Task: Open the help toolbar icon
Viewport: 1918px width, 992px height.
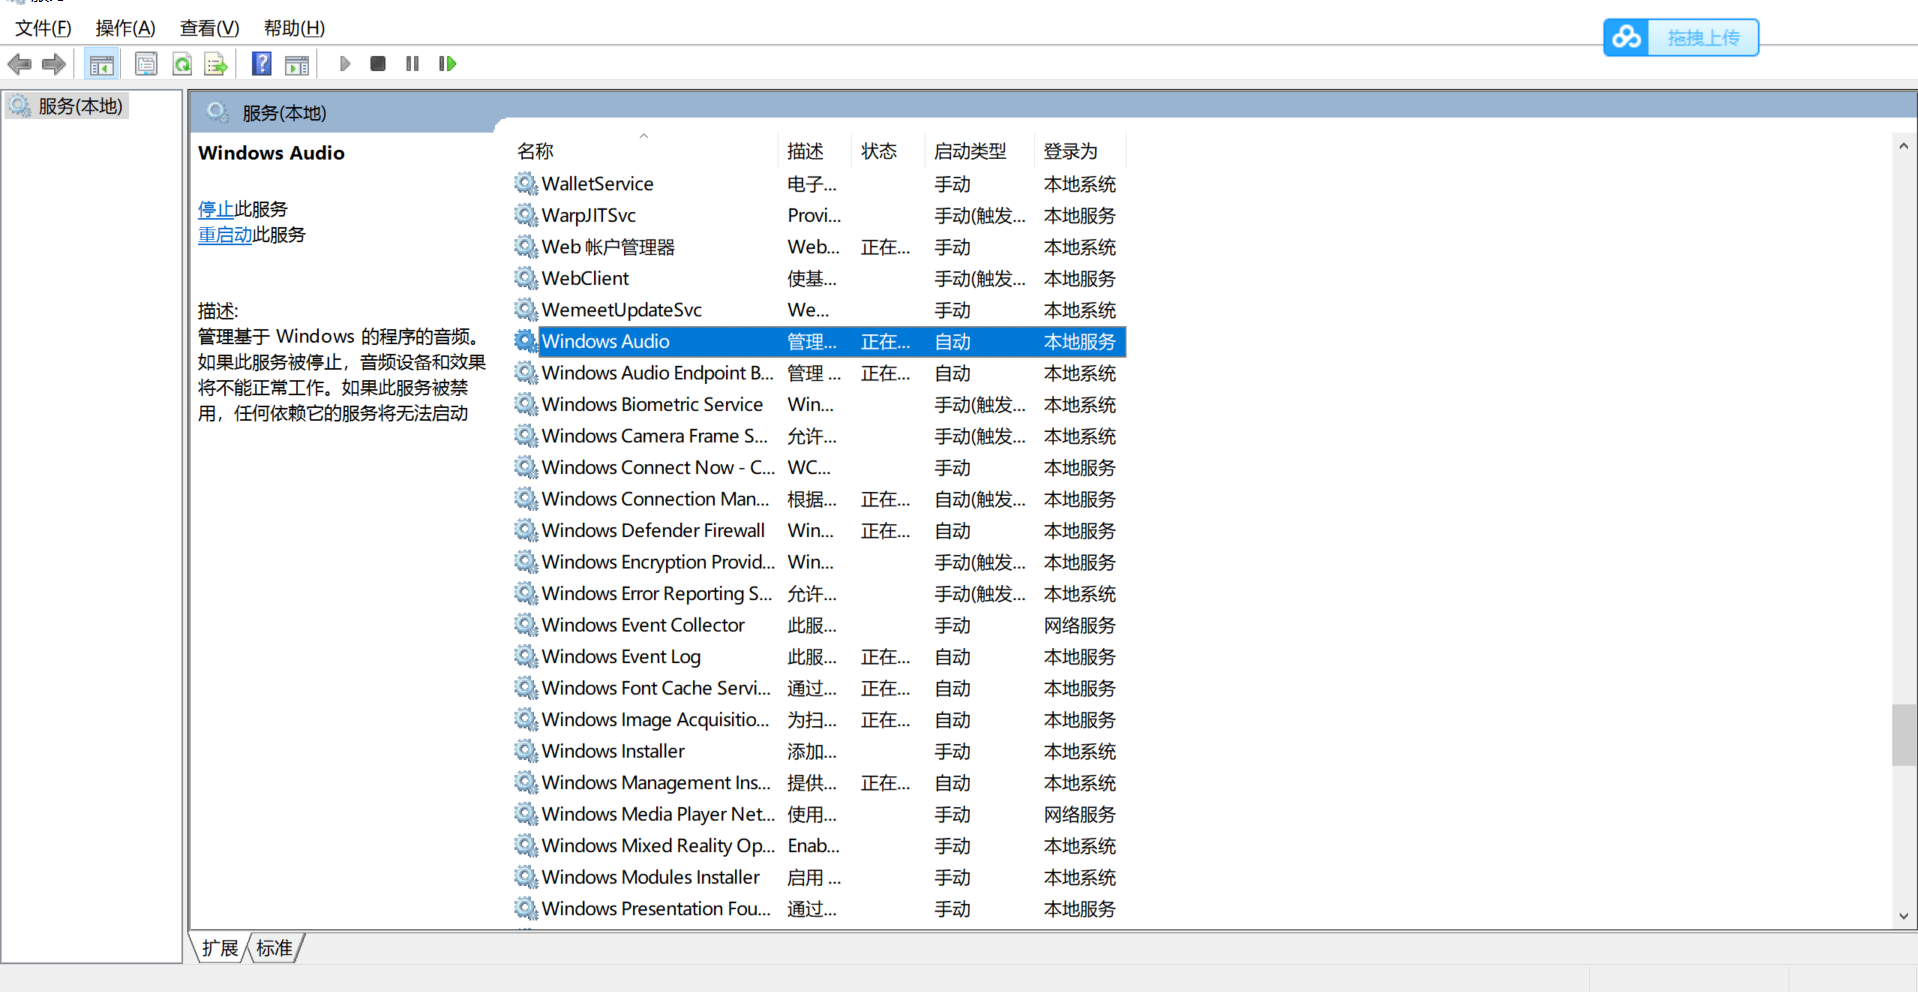Action: (261, 64)
